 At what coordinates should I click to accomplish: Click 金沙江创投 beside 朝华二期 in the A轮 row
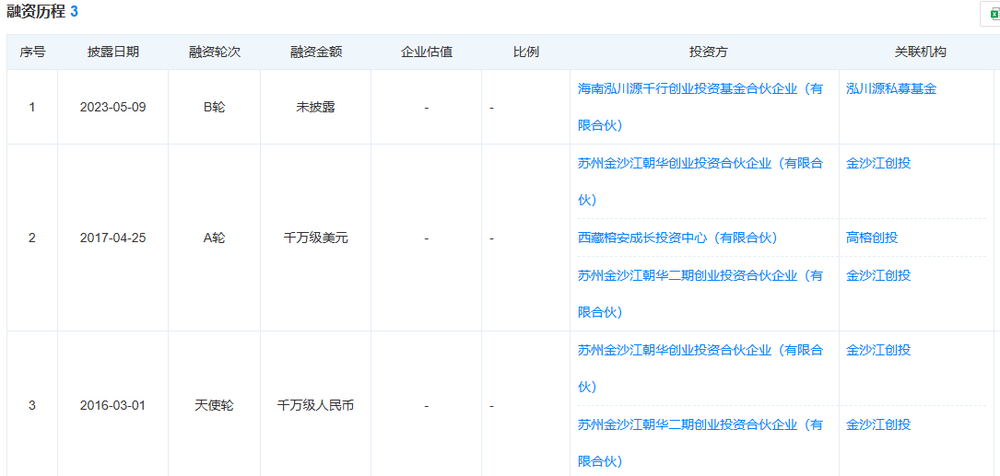coord(878,276)
